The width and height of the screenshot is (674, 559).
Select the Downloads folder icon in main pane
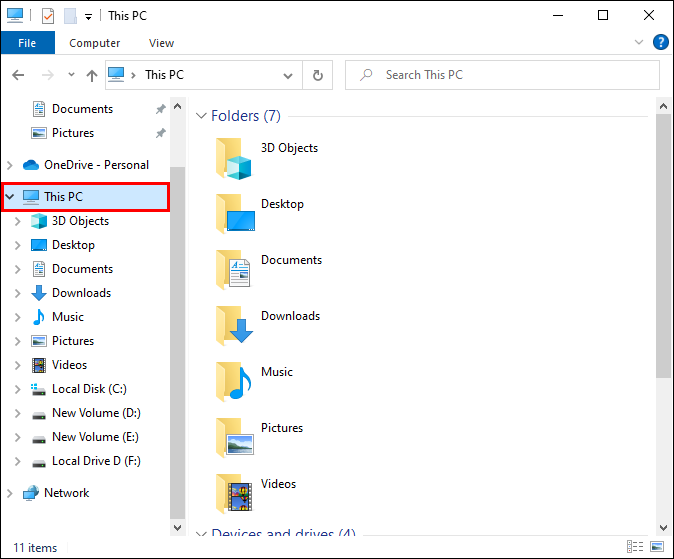tap(235, 326)
